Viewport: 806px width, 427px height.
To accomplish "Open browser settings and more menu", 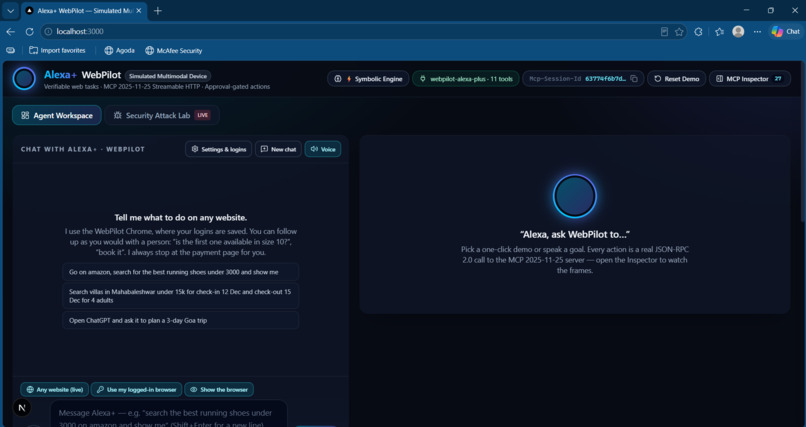I will click(757, 32).
